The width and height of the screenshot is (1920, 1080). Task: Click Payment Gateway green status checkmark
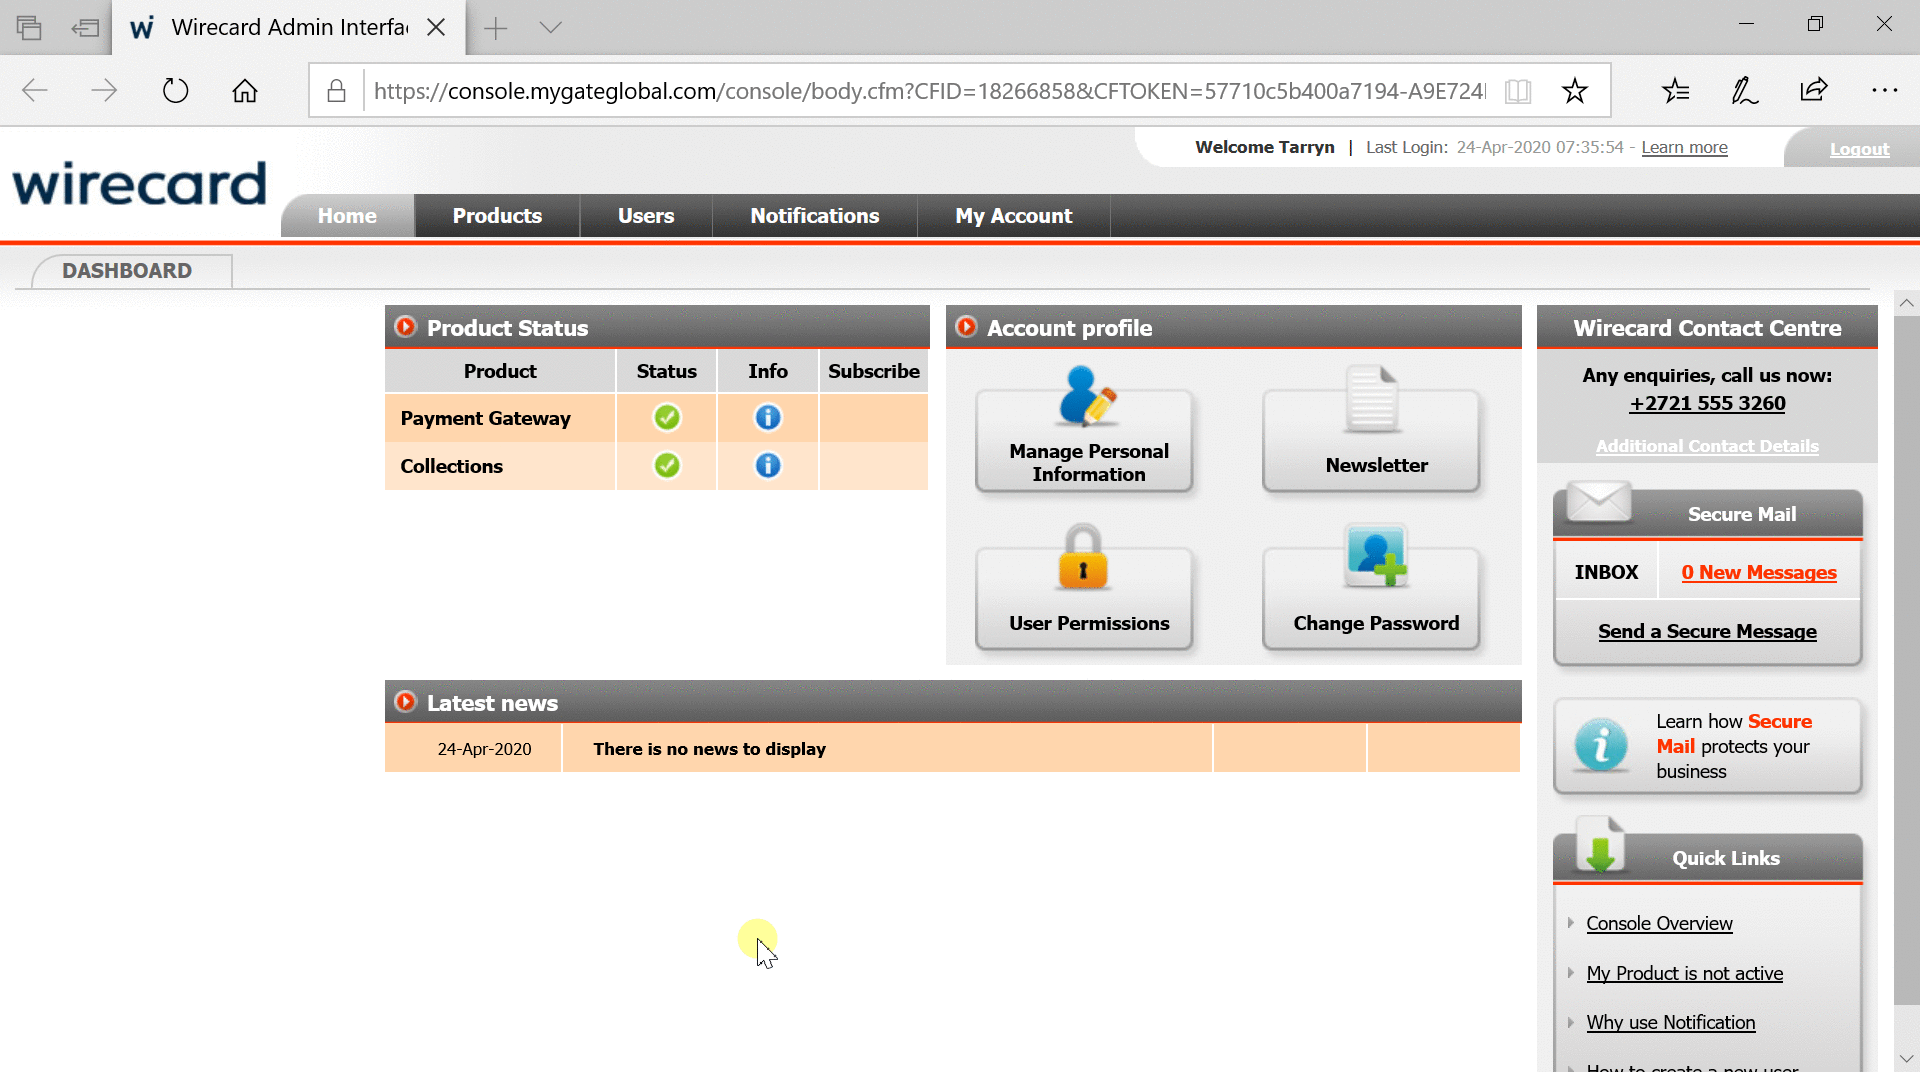tap(667, 418)
